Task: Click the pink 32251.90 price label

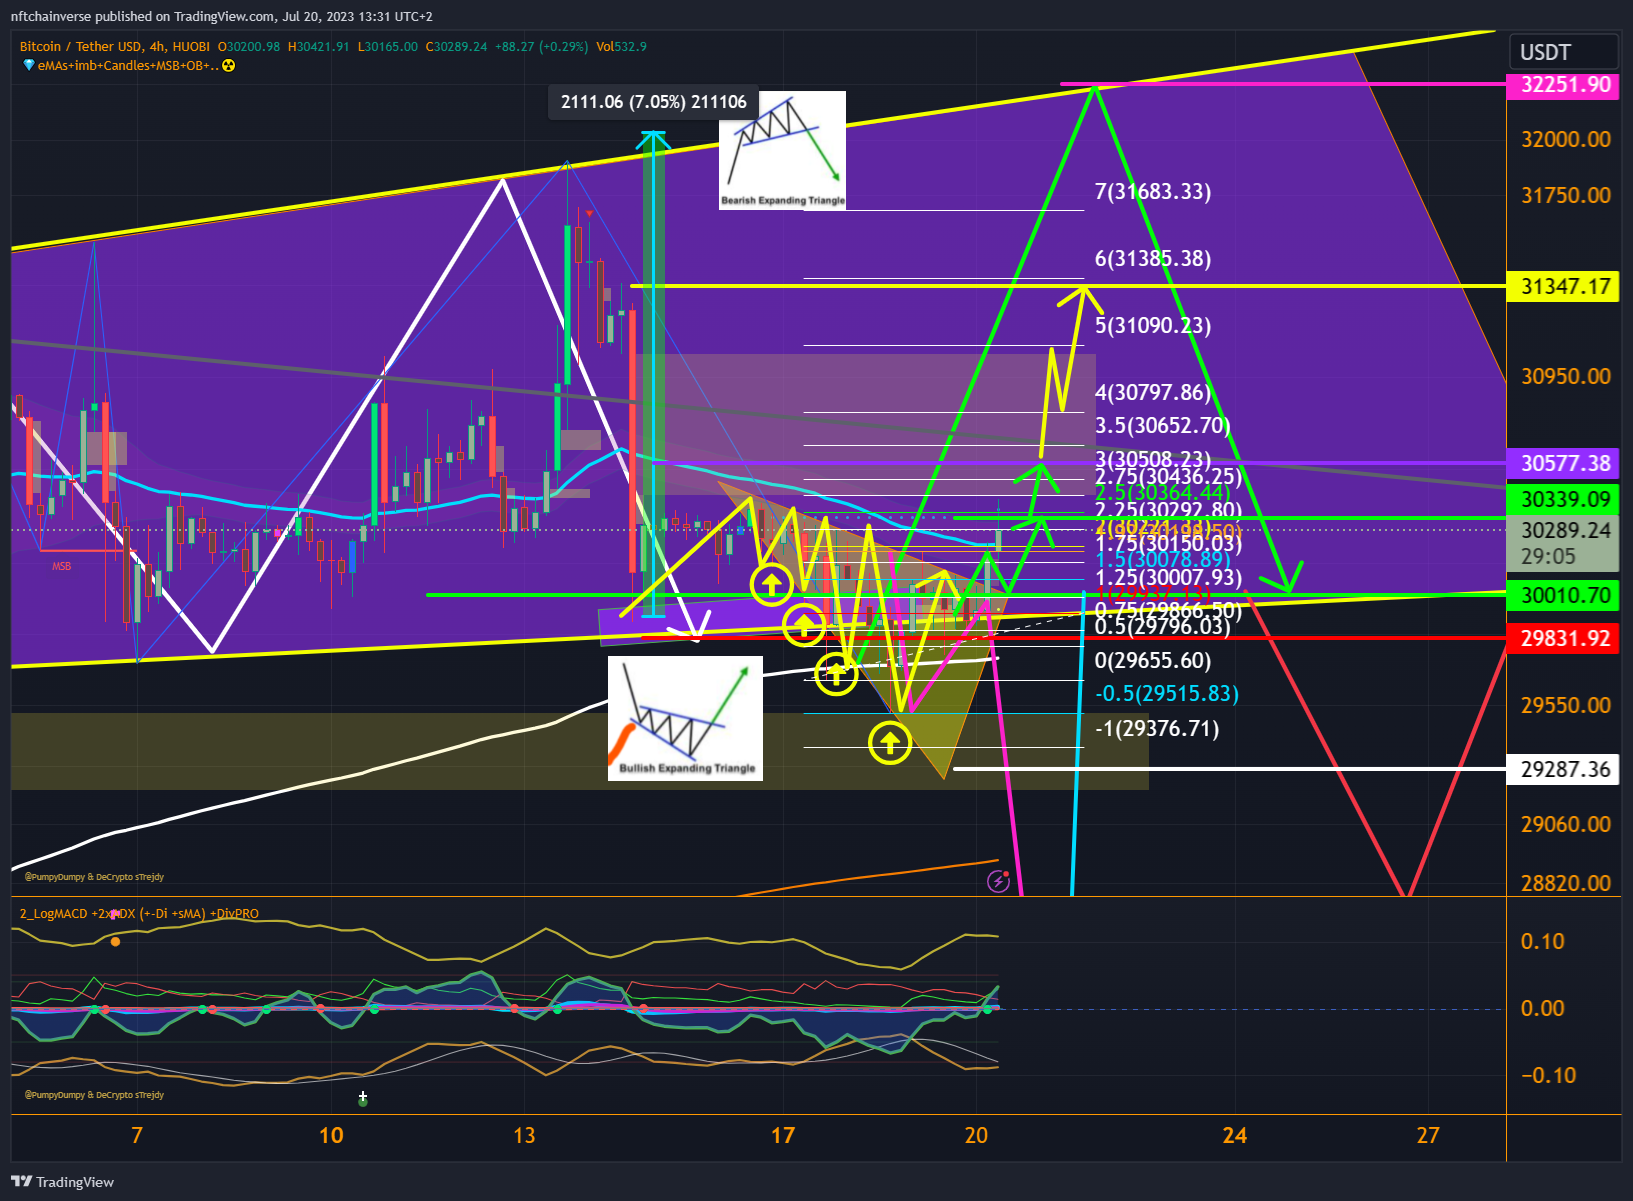Action: 1563,85
